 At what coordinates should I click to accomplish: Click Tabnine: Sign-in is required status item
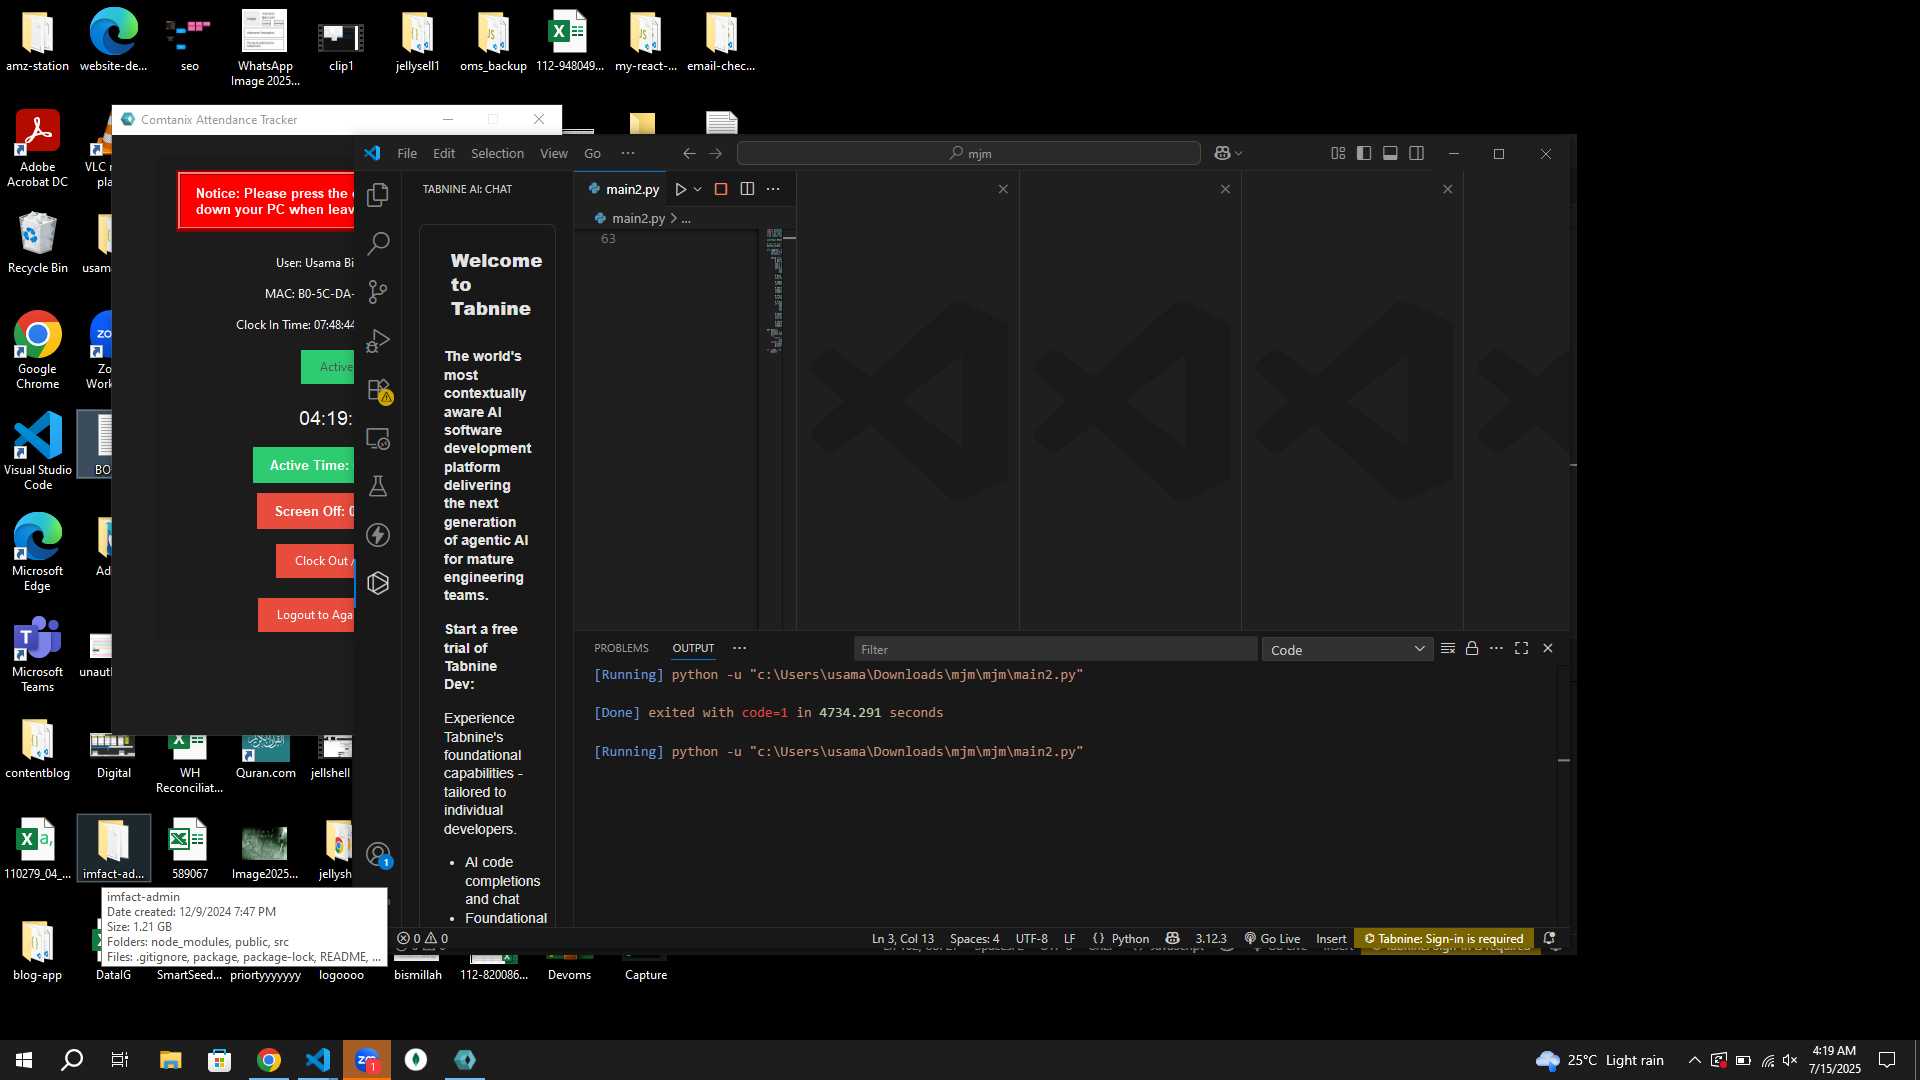[1444, 938]
